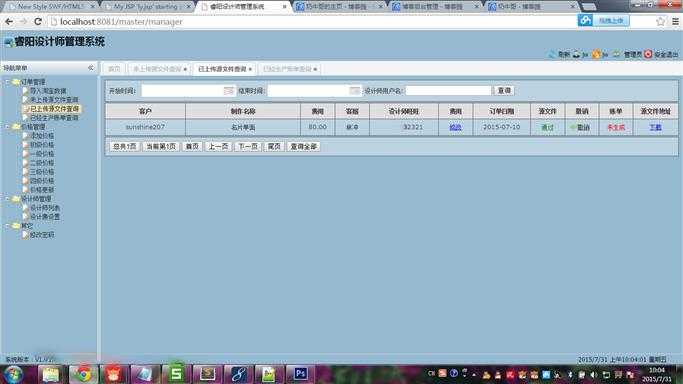The width and height of the screenshot is (683, 384).
Task: Switch to the 首页 content tab
Action: pyautogui.click(x=114, y=69)
